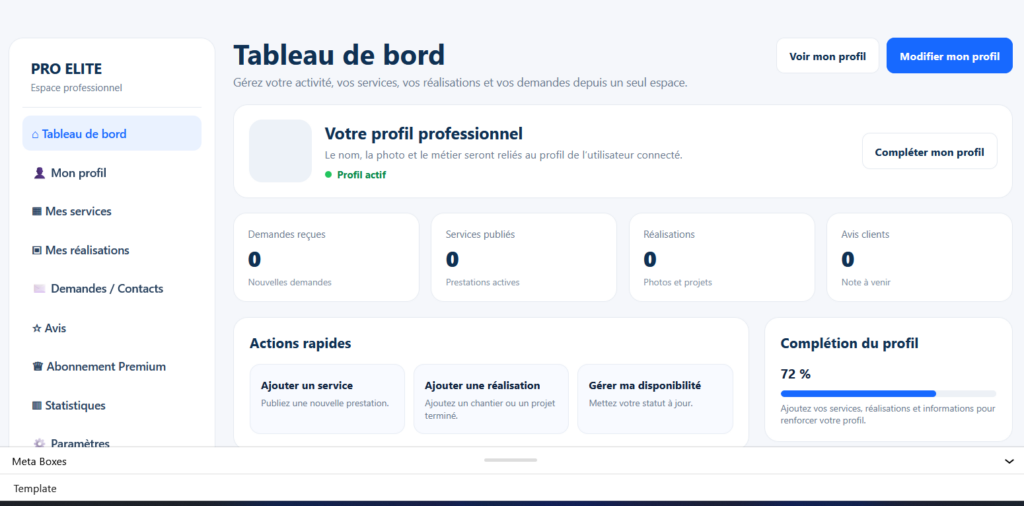
Task: Select Avis in the sidebar
Action: tap(112, 328)
